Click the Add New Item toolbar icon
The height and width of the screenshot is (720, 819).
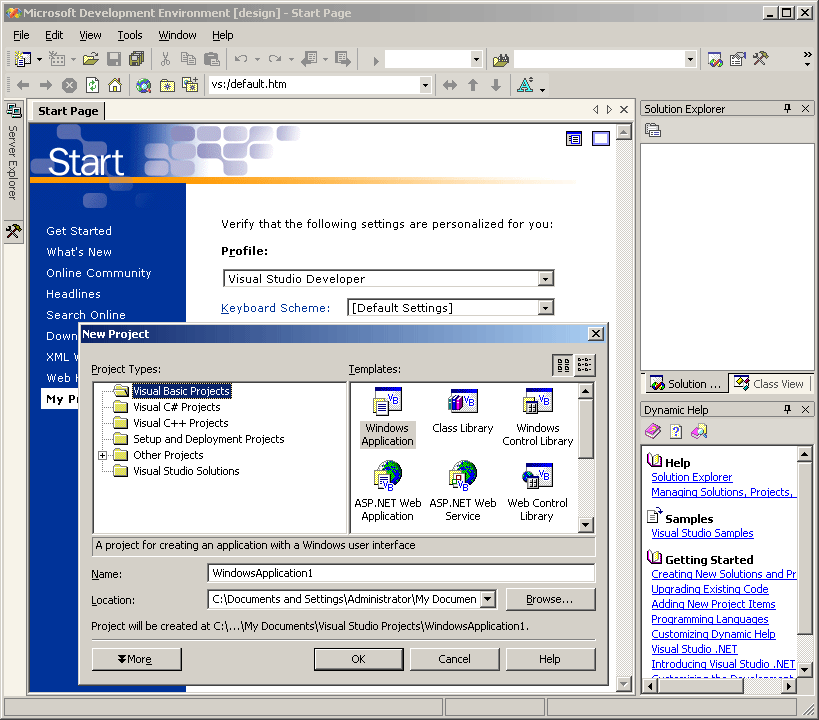56,59
